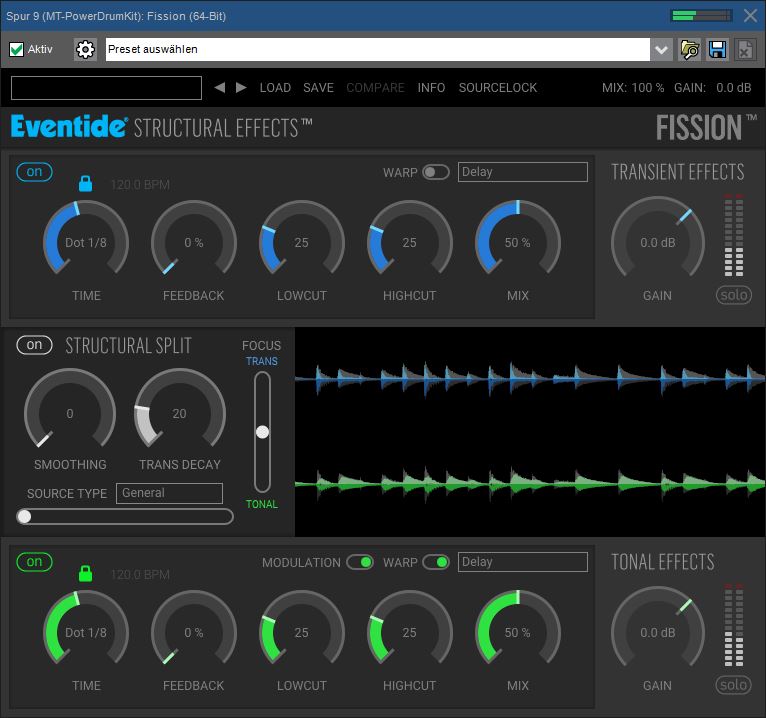
Task: Click the preset name display field
Action: [106, 88]
